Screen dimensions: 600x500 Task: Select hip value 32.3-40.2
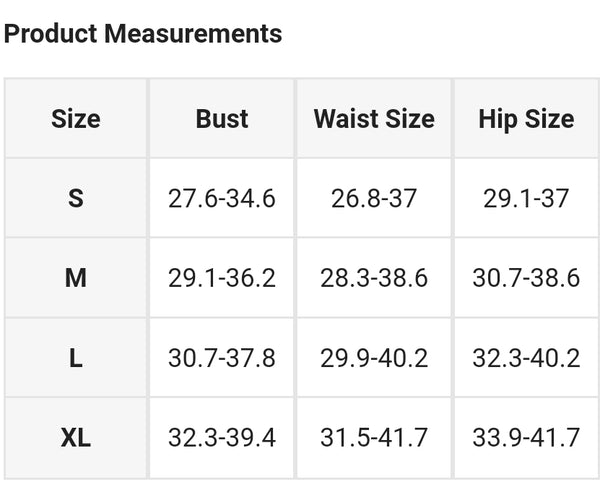coord(526,358)
